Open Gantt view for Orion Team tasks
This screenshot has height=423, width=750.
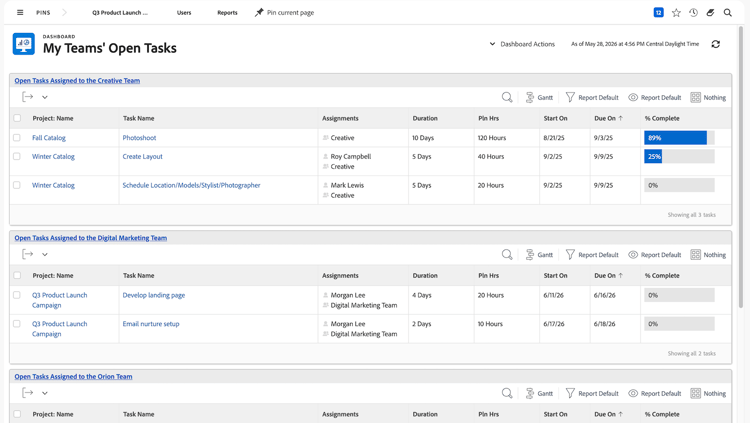coord(539,393)
